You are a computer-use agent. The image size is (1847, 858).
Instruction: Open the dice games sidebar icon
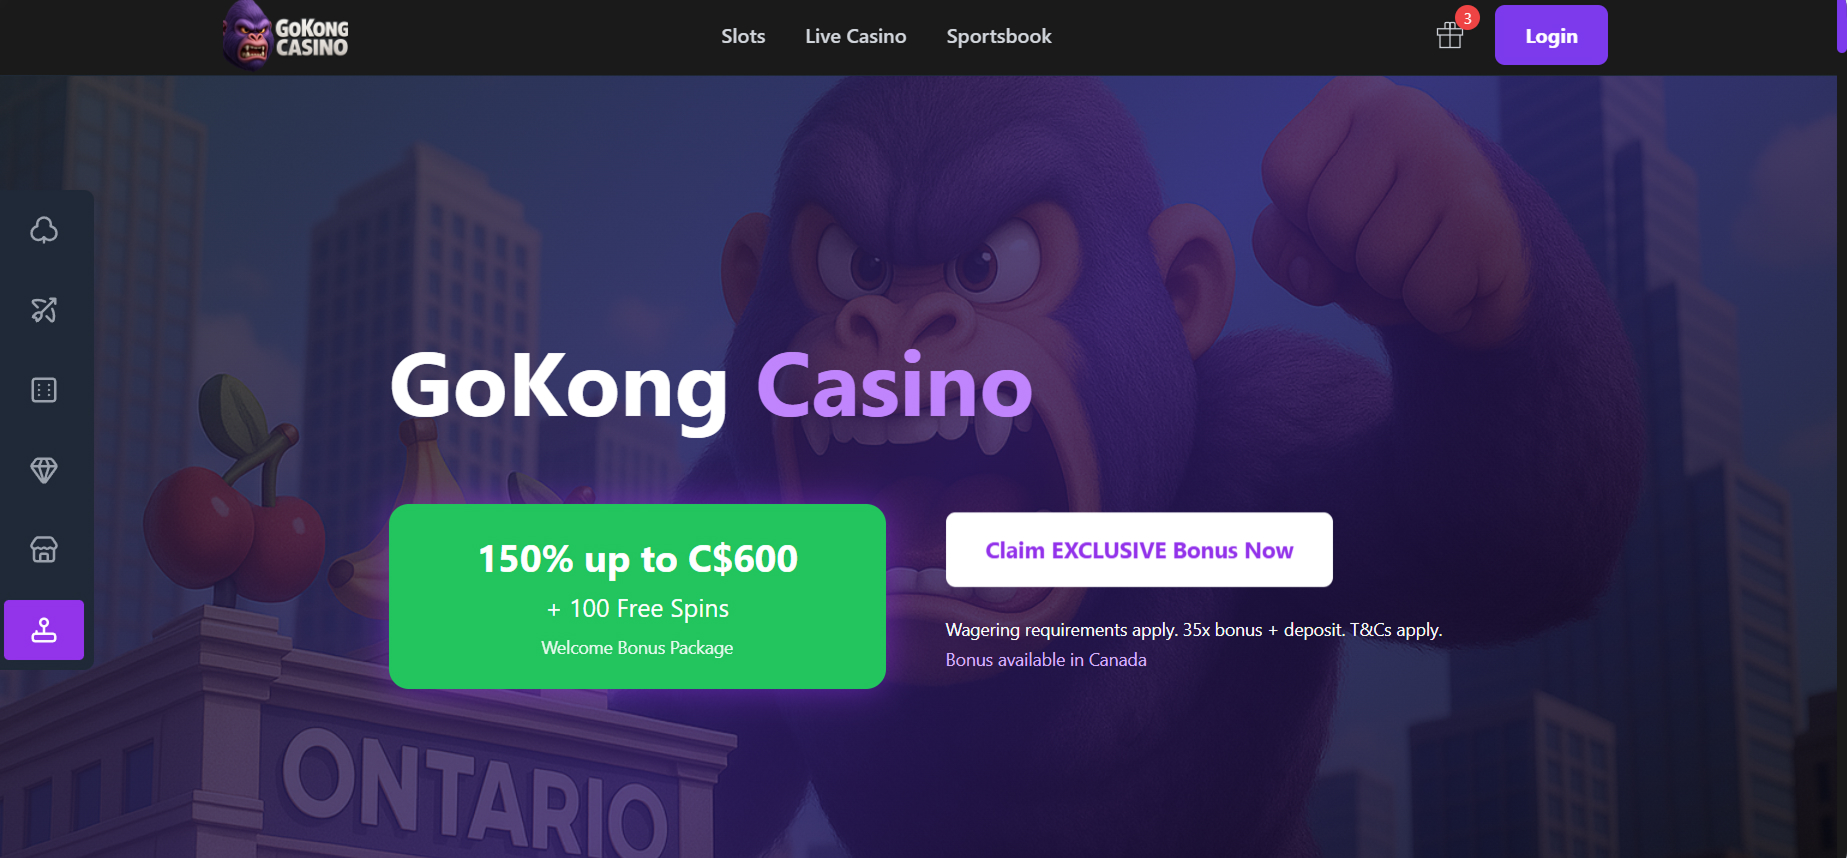click(x=44, y=390)
